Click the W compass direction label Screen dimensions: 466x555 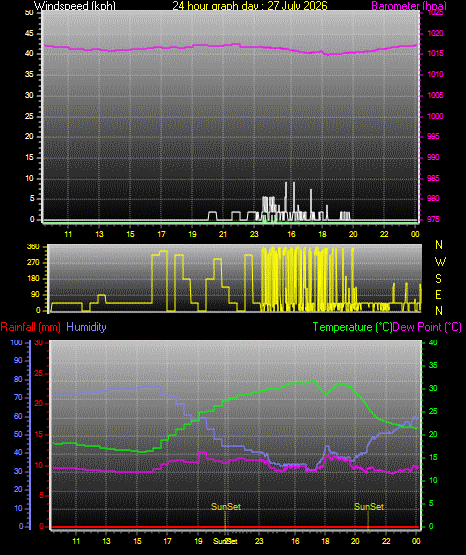click(x=440, y=262)
